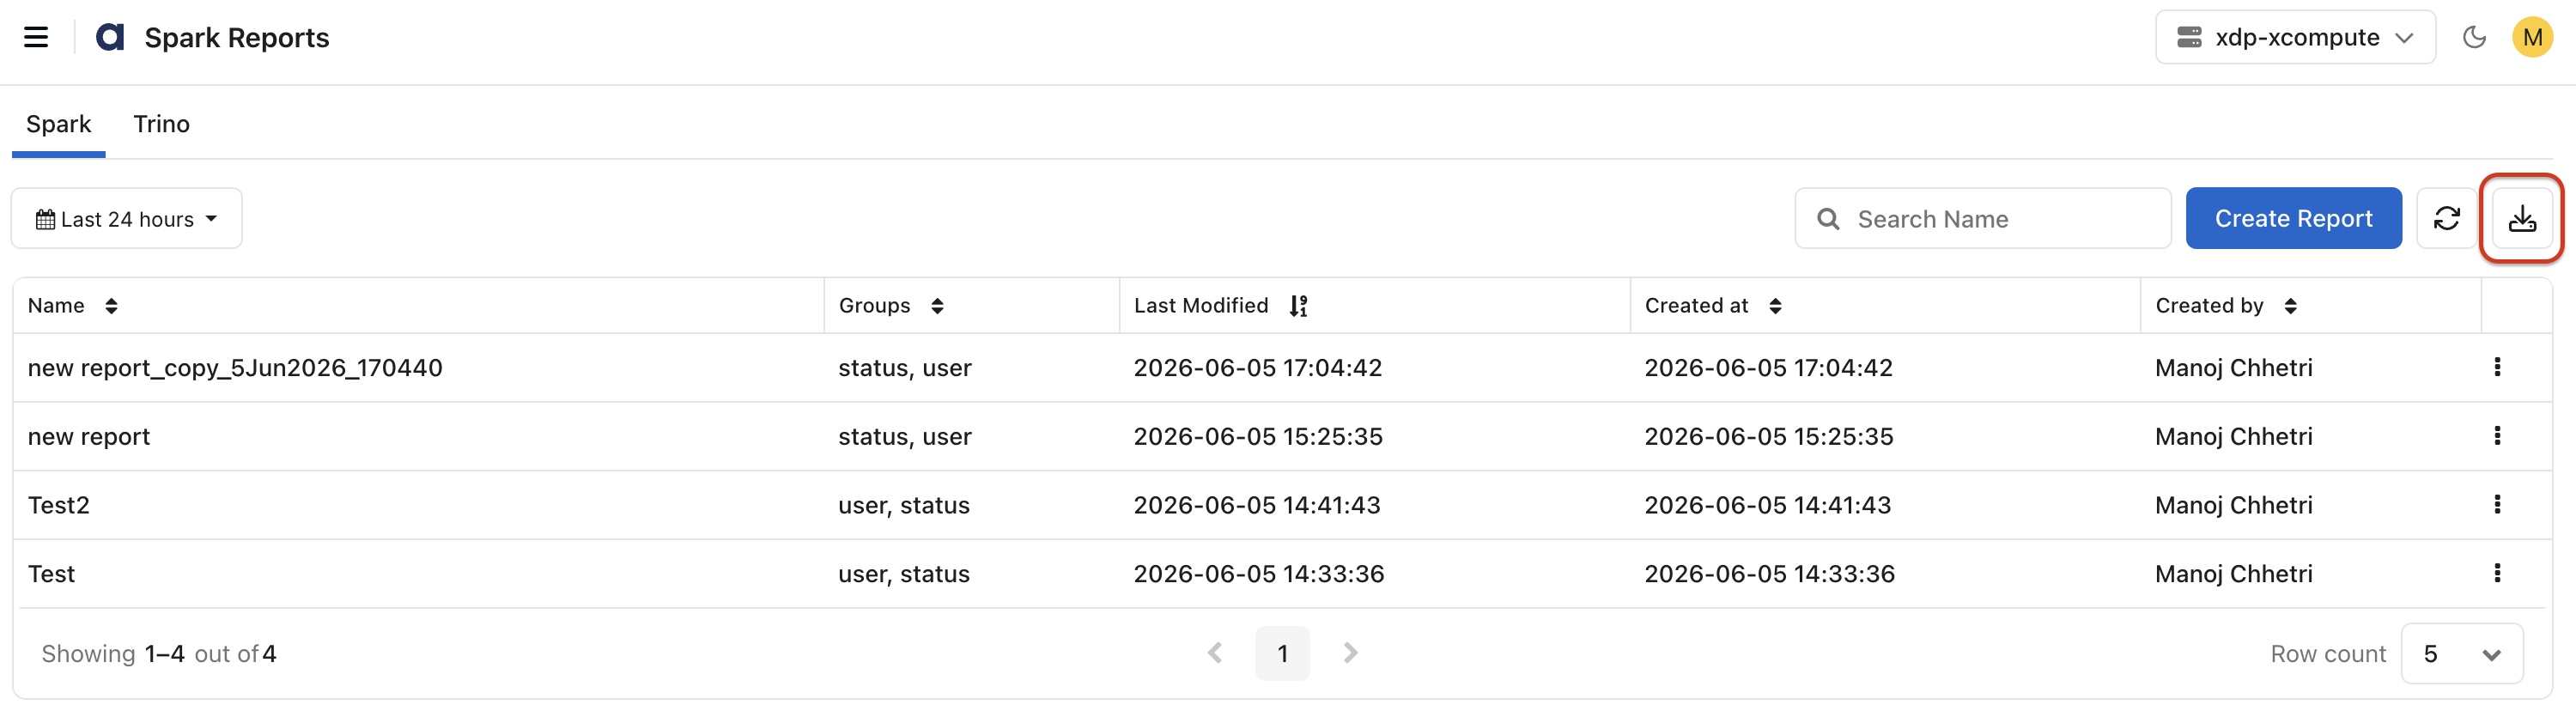Go to next page arrow in pagination
Viewport: 2576px width, 711px height.
point(1350,654)
